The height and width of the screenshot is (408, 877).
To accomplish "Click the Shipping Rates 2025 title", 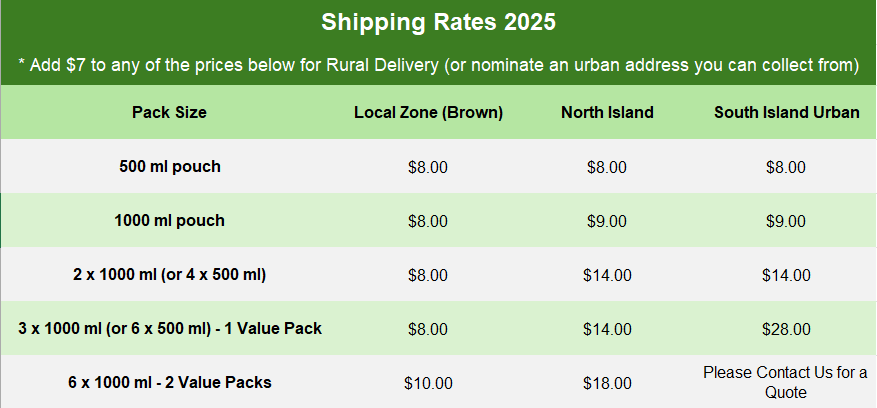I will [x=438, y=21].
